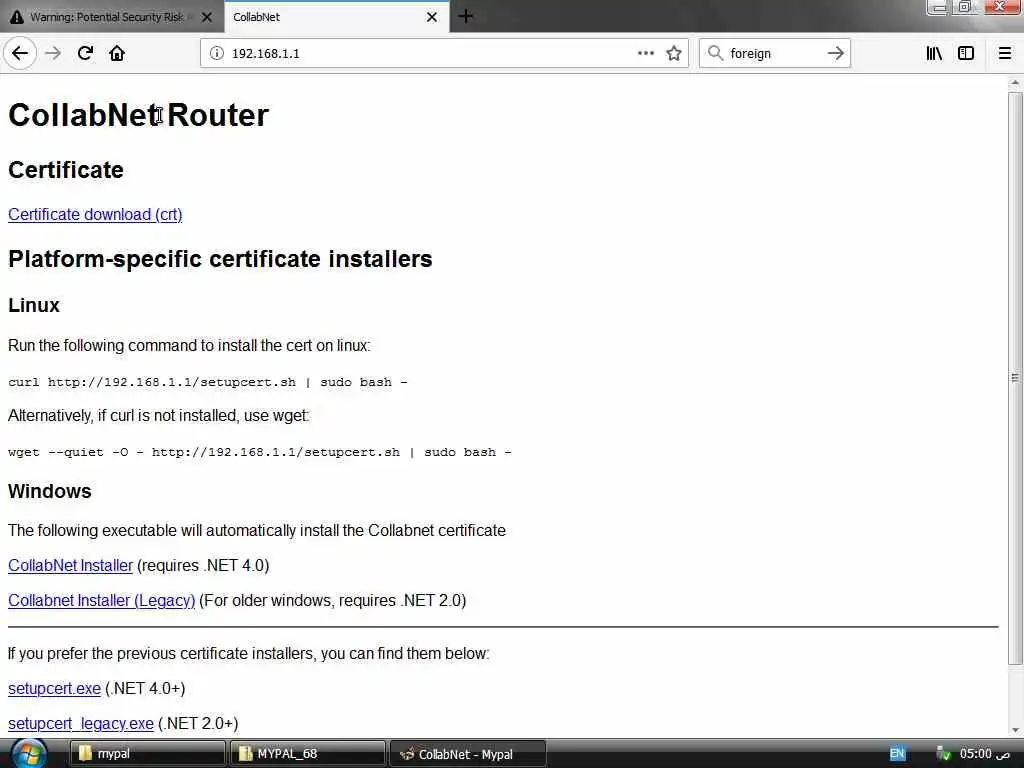Close the Potential Security Risk tab

[207, 17]
